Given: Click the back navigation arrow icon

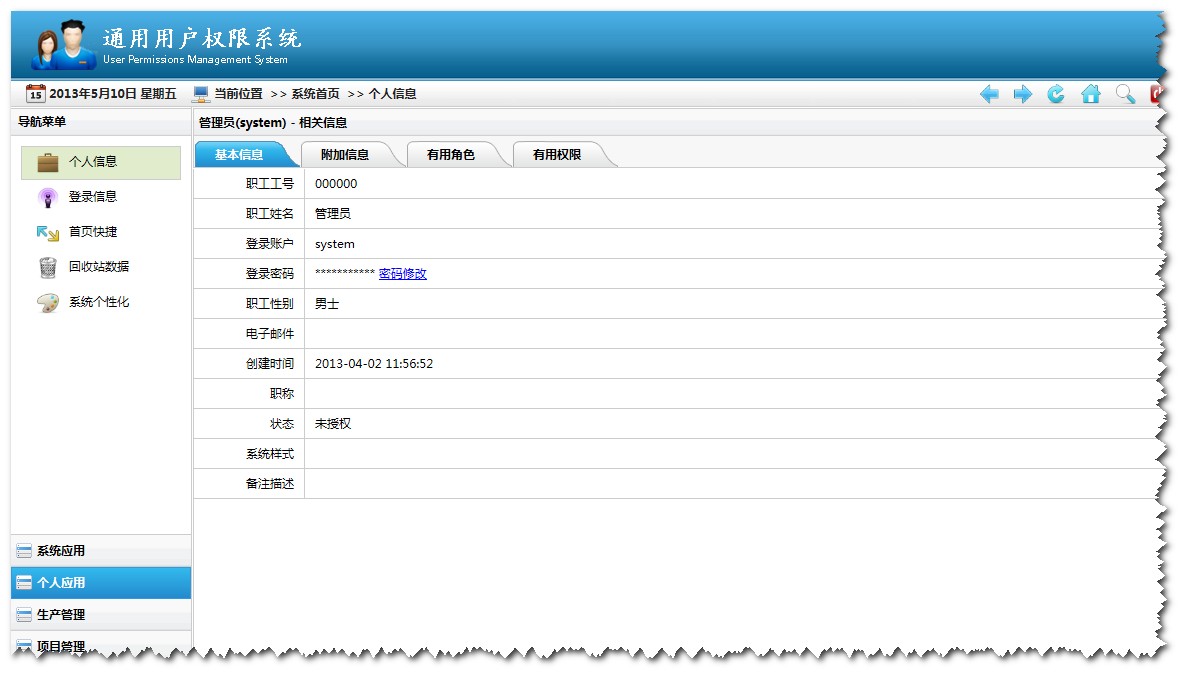Looking at the screenshot, I should (x=989, y=93).
